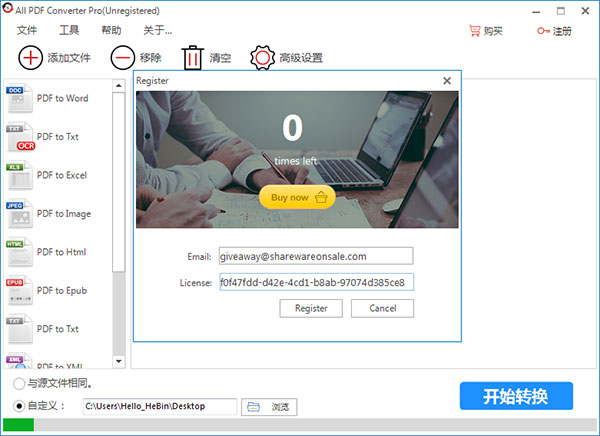
Task: Select the PDF to XML icon
Action: tap(19, 361)
